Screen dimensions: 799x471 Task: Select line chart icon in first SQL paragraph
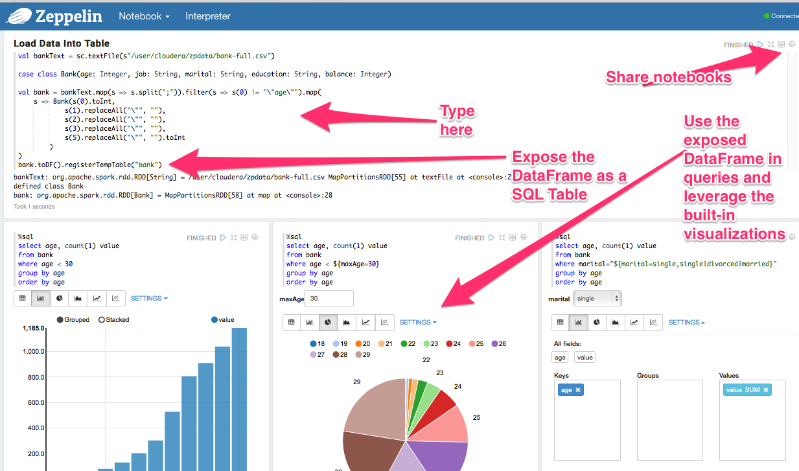[97, 298]
